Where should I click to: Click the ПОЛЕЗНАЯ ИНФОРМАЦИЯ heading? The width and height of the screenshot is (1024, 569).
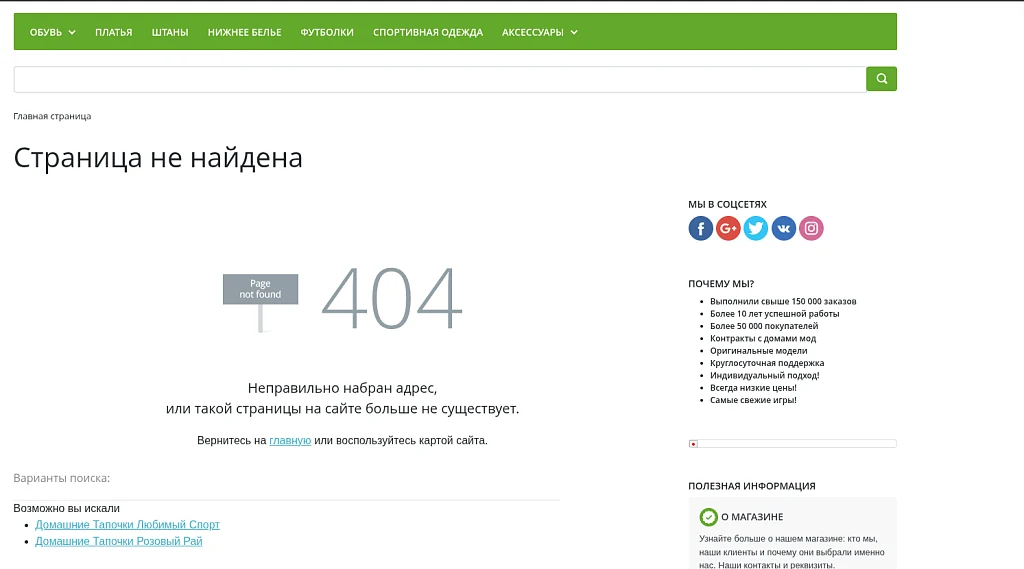coord(752,486)
